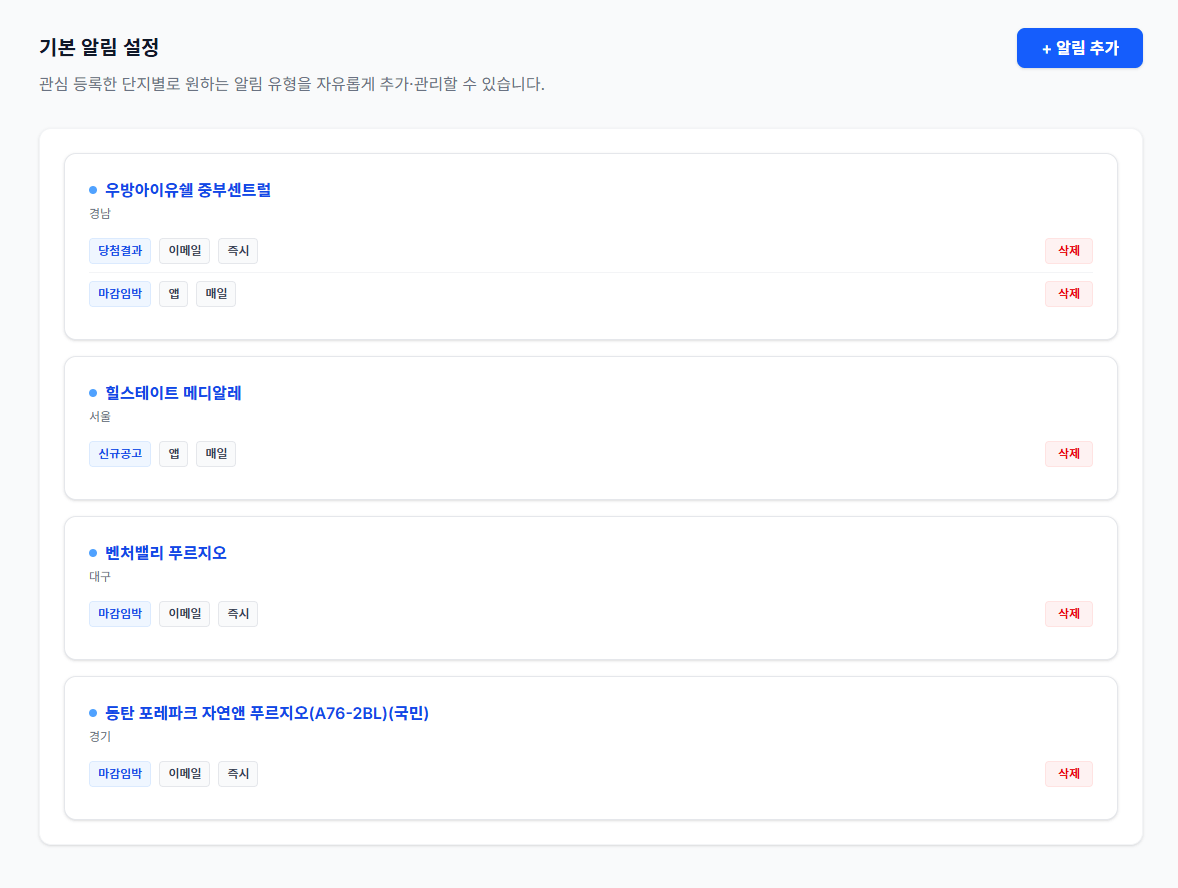Click the 이메일 channel tag on the 당첨결과 row
Viewport: 1178px width, 888px height.
(x=184, y=250)
